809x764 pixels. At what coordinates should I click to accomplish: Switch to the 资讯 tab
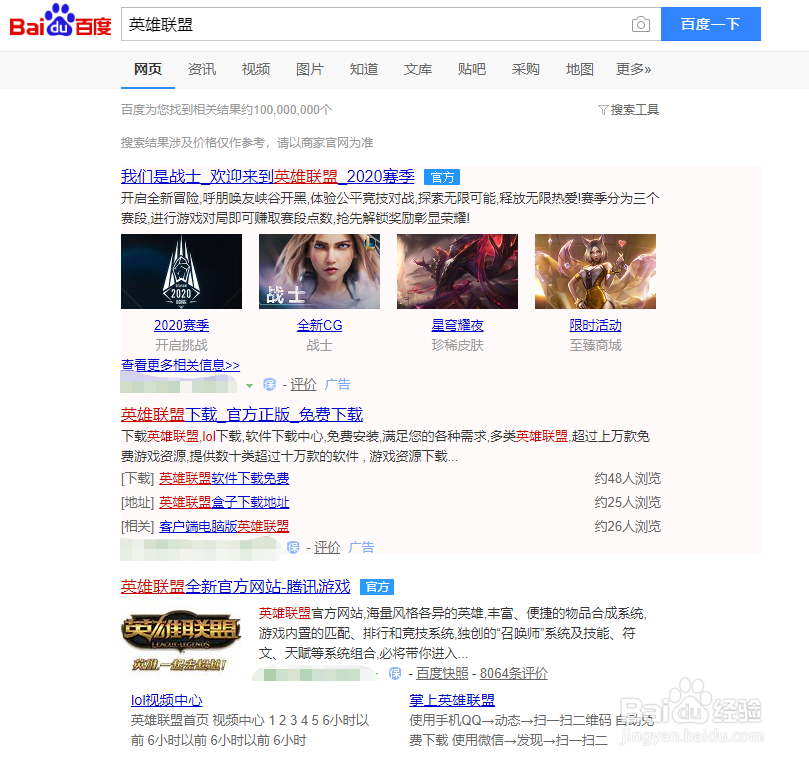tap(202, 69)
